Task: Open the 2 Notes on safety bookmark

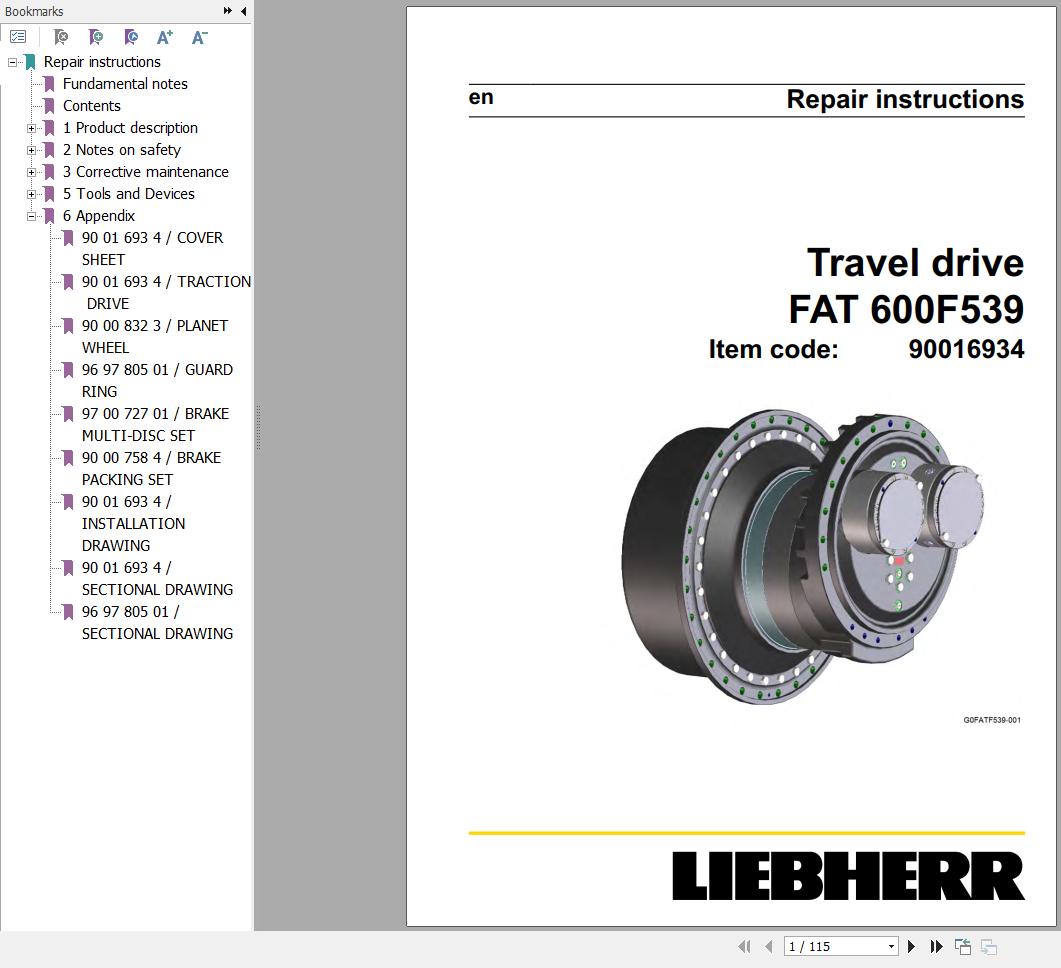Action: click(122, 150)
